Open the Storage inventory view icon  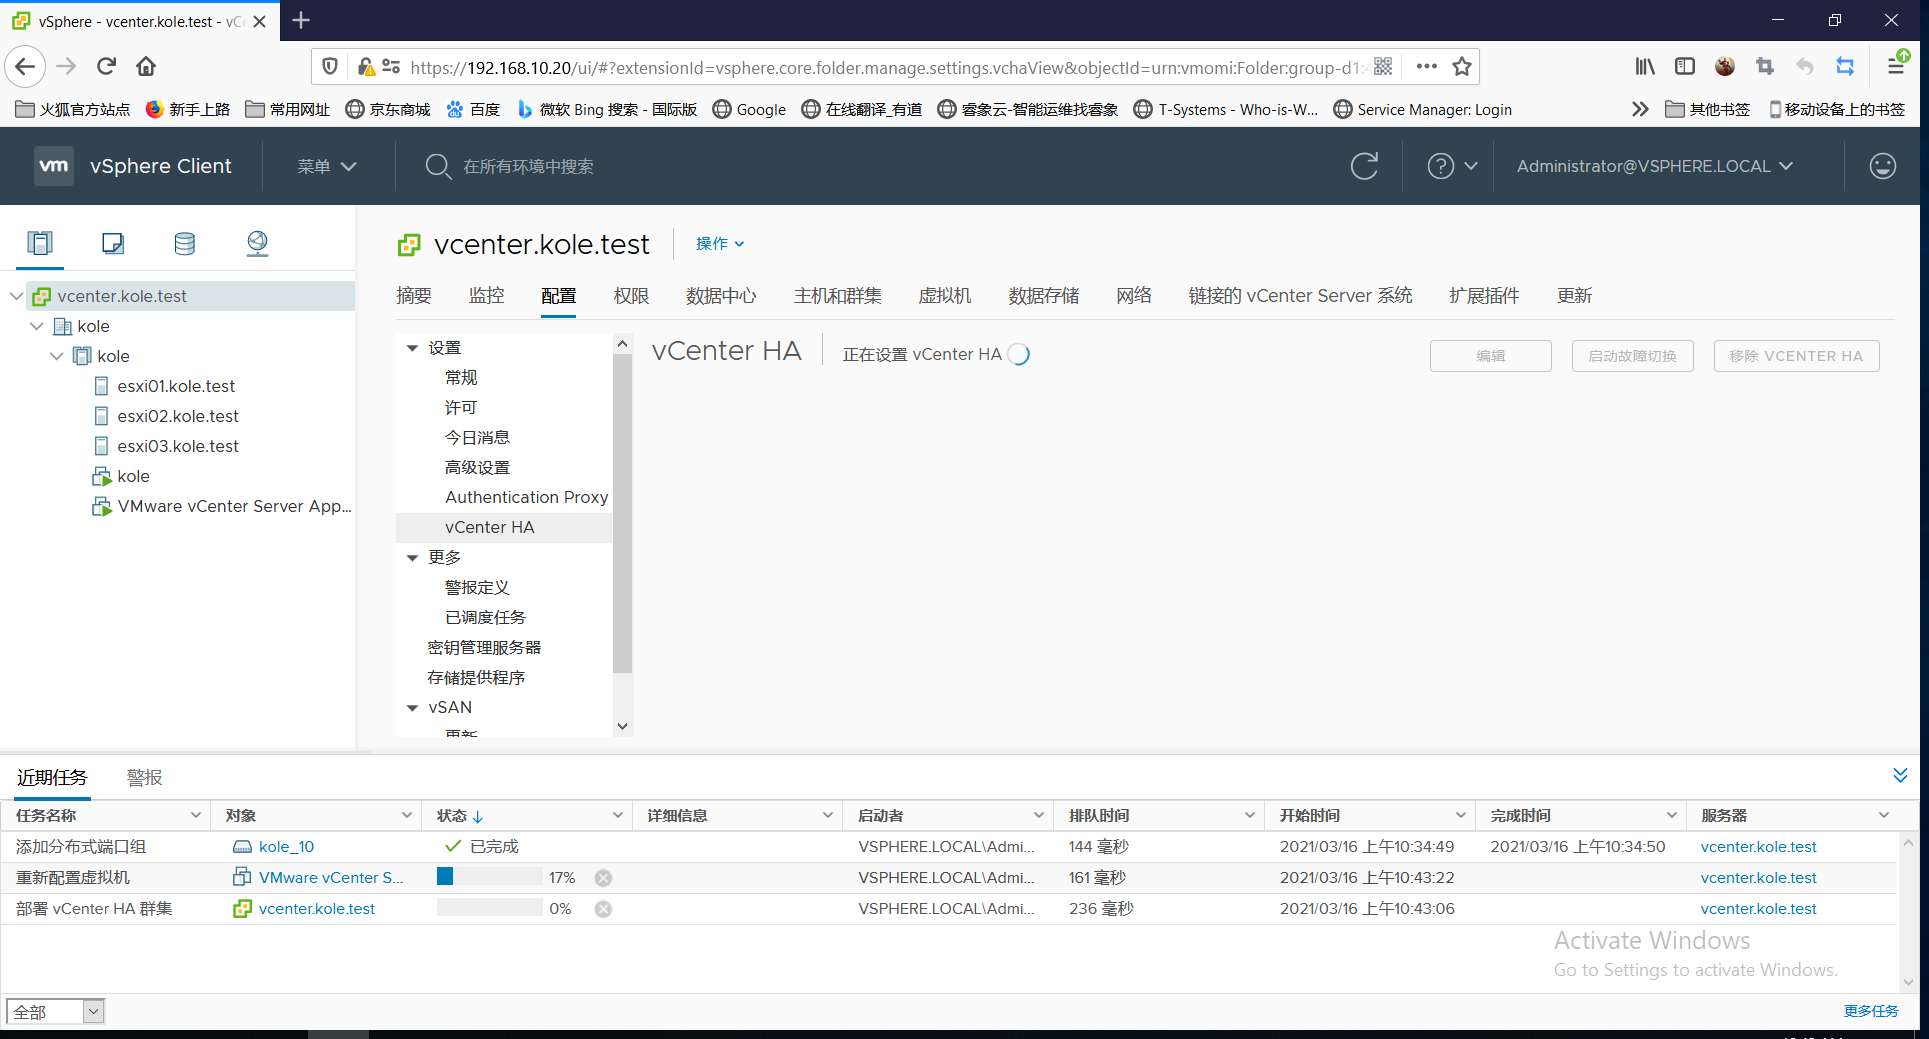[x=184, y=243]
